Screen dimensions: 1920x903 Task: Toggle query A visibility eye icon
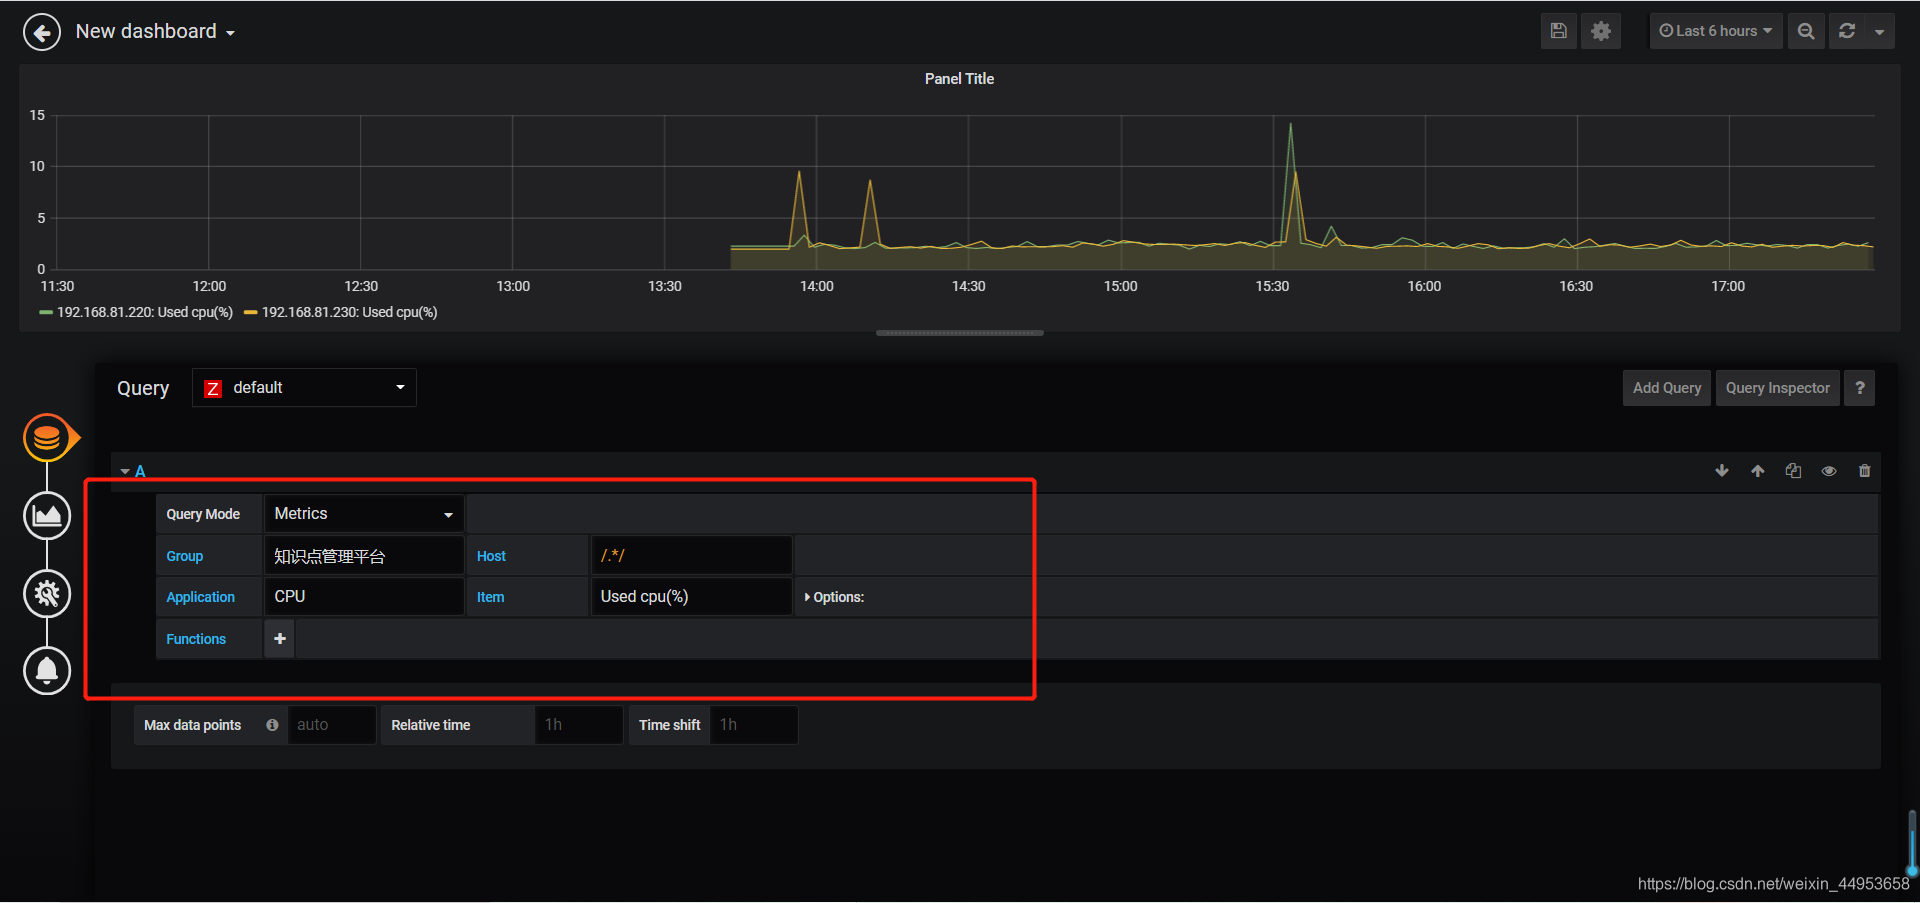point(1829,471)
